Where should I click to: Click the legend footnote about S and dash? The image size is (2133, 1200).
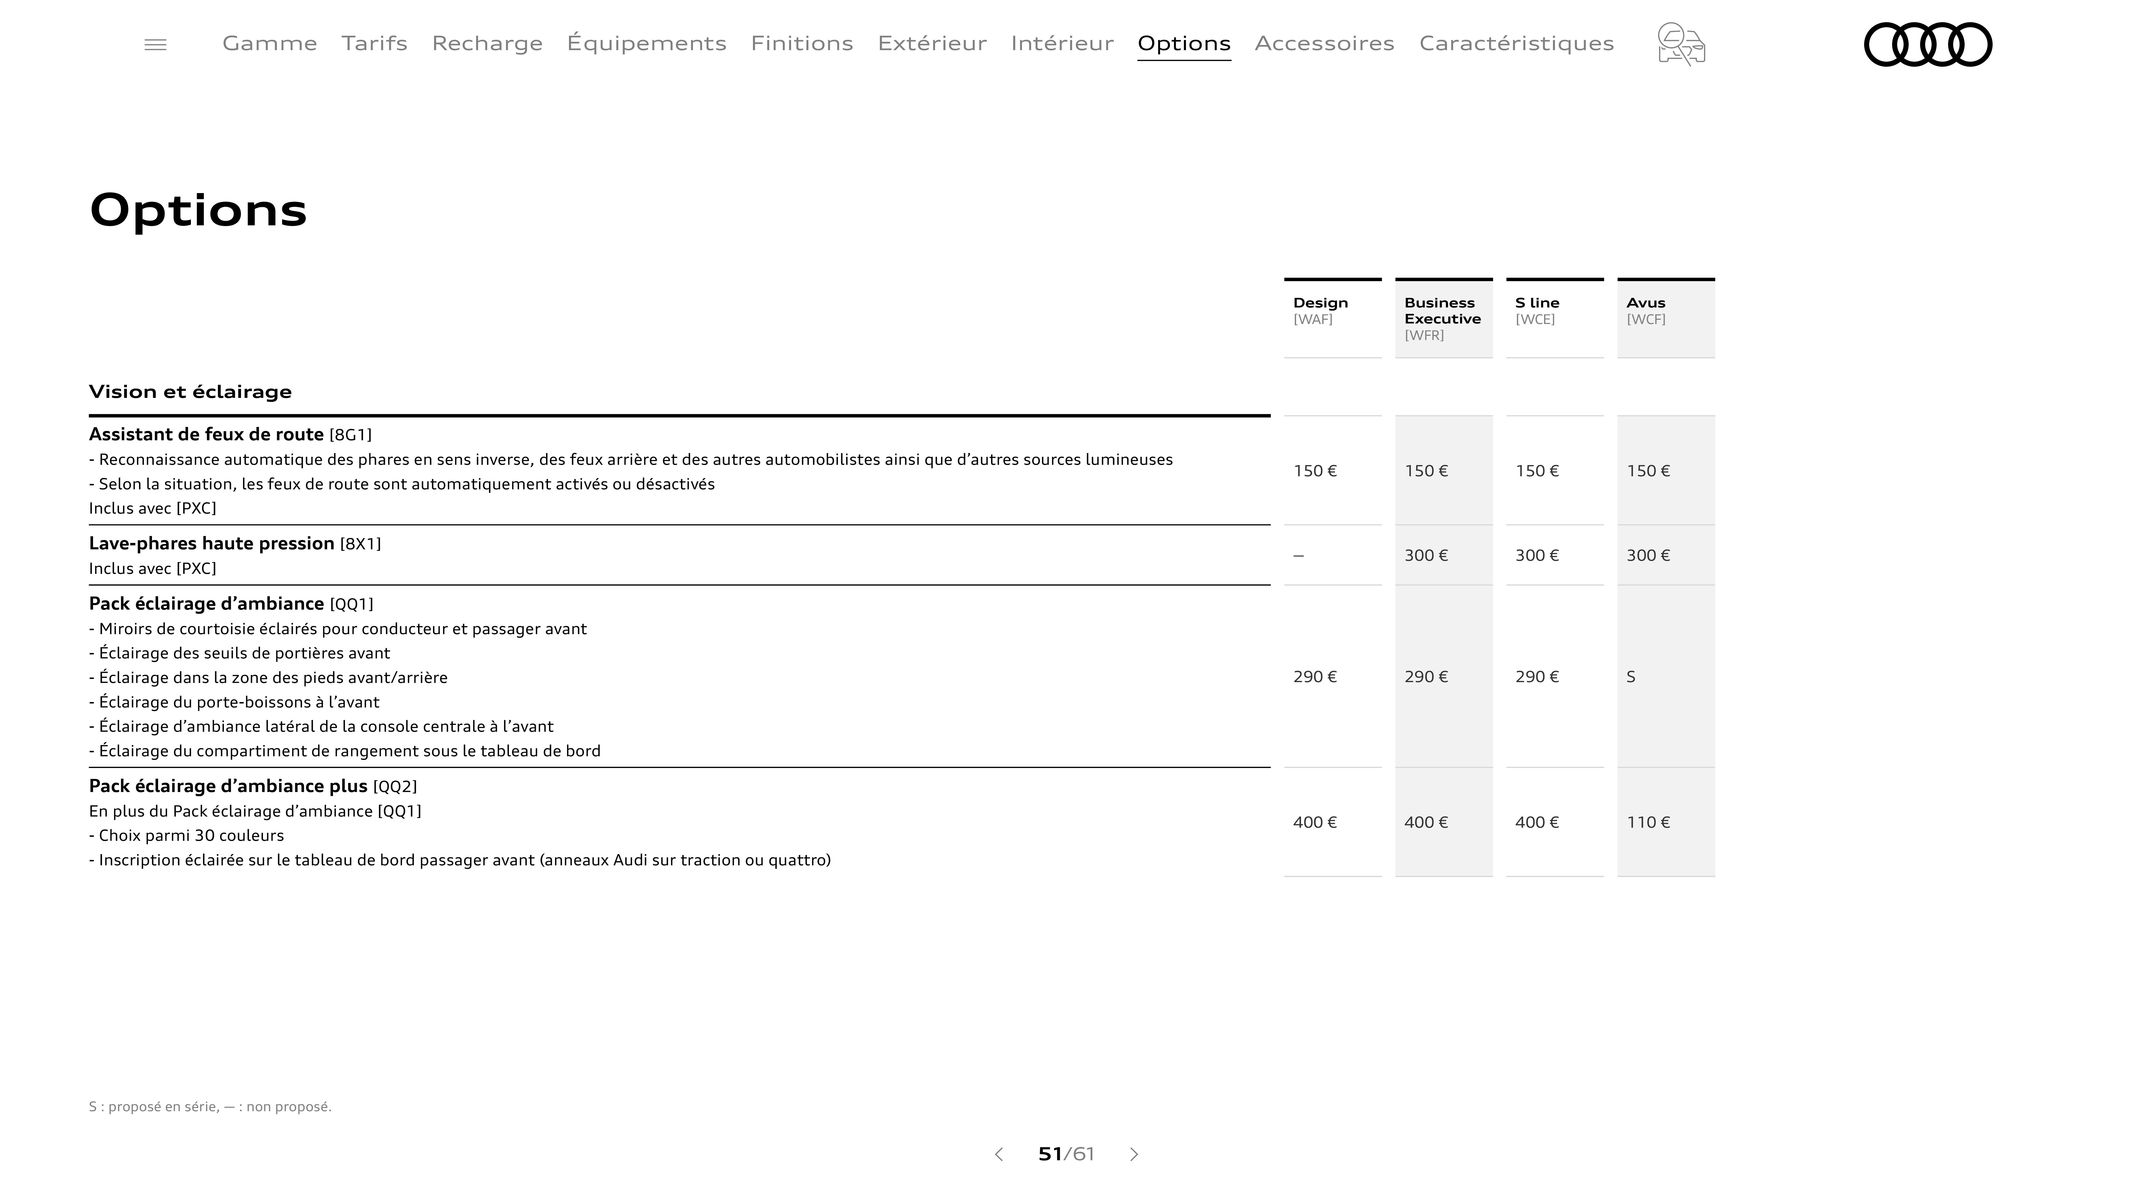click(x=210, y=1106)
